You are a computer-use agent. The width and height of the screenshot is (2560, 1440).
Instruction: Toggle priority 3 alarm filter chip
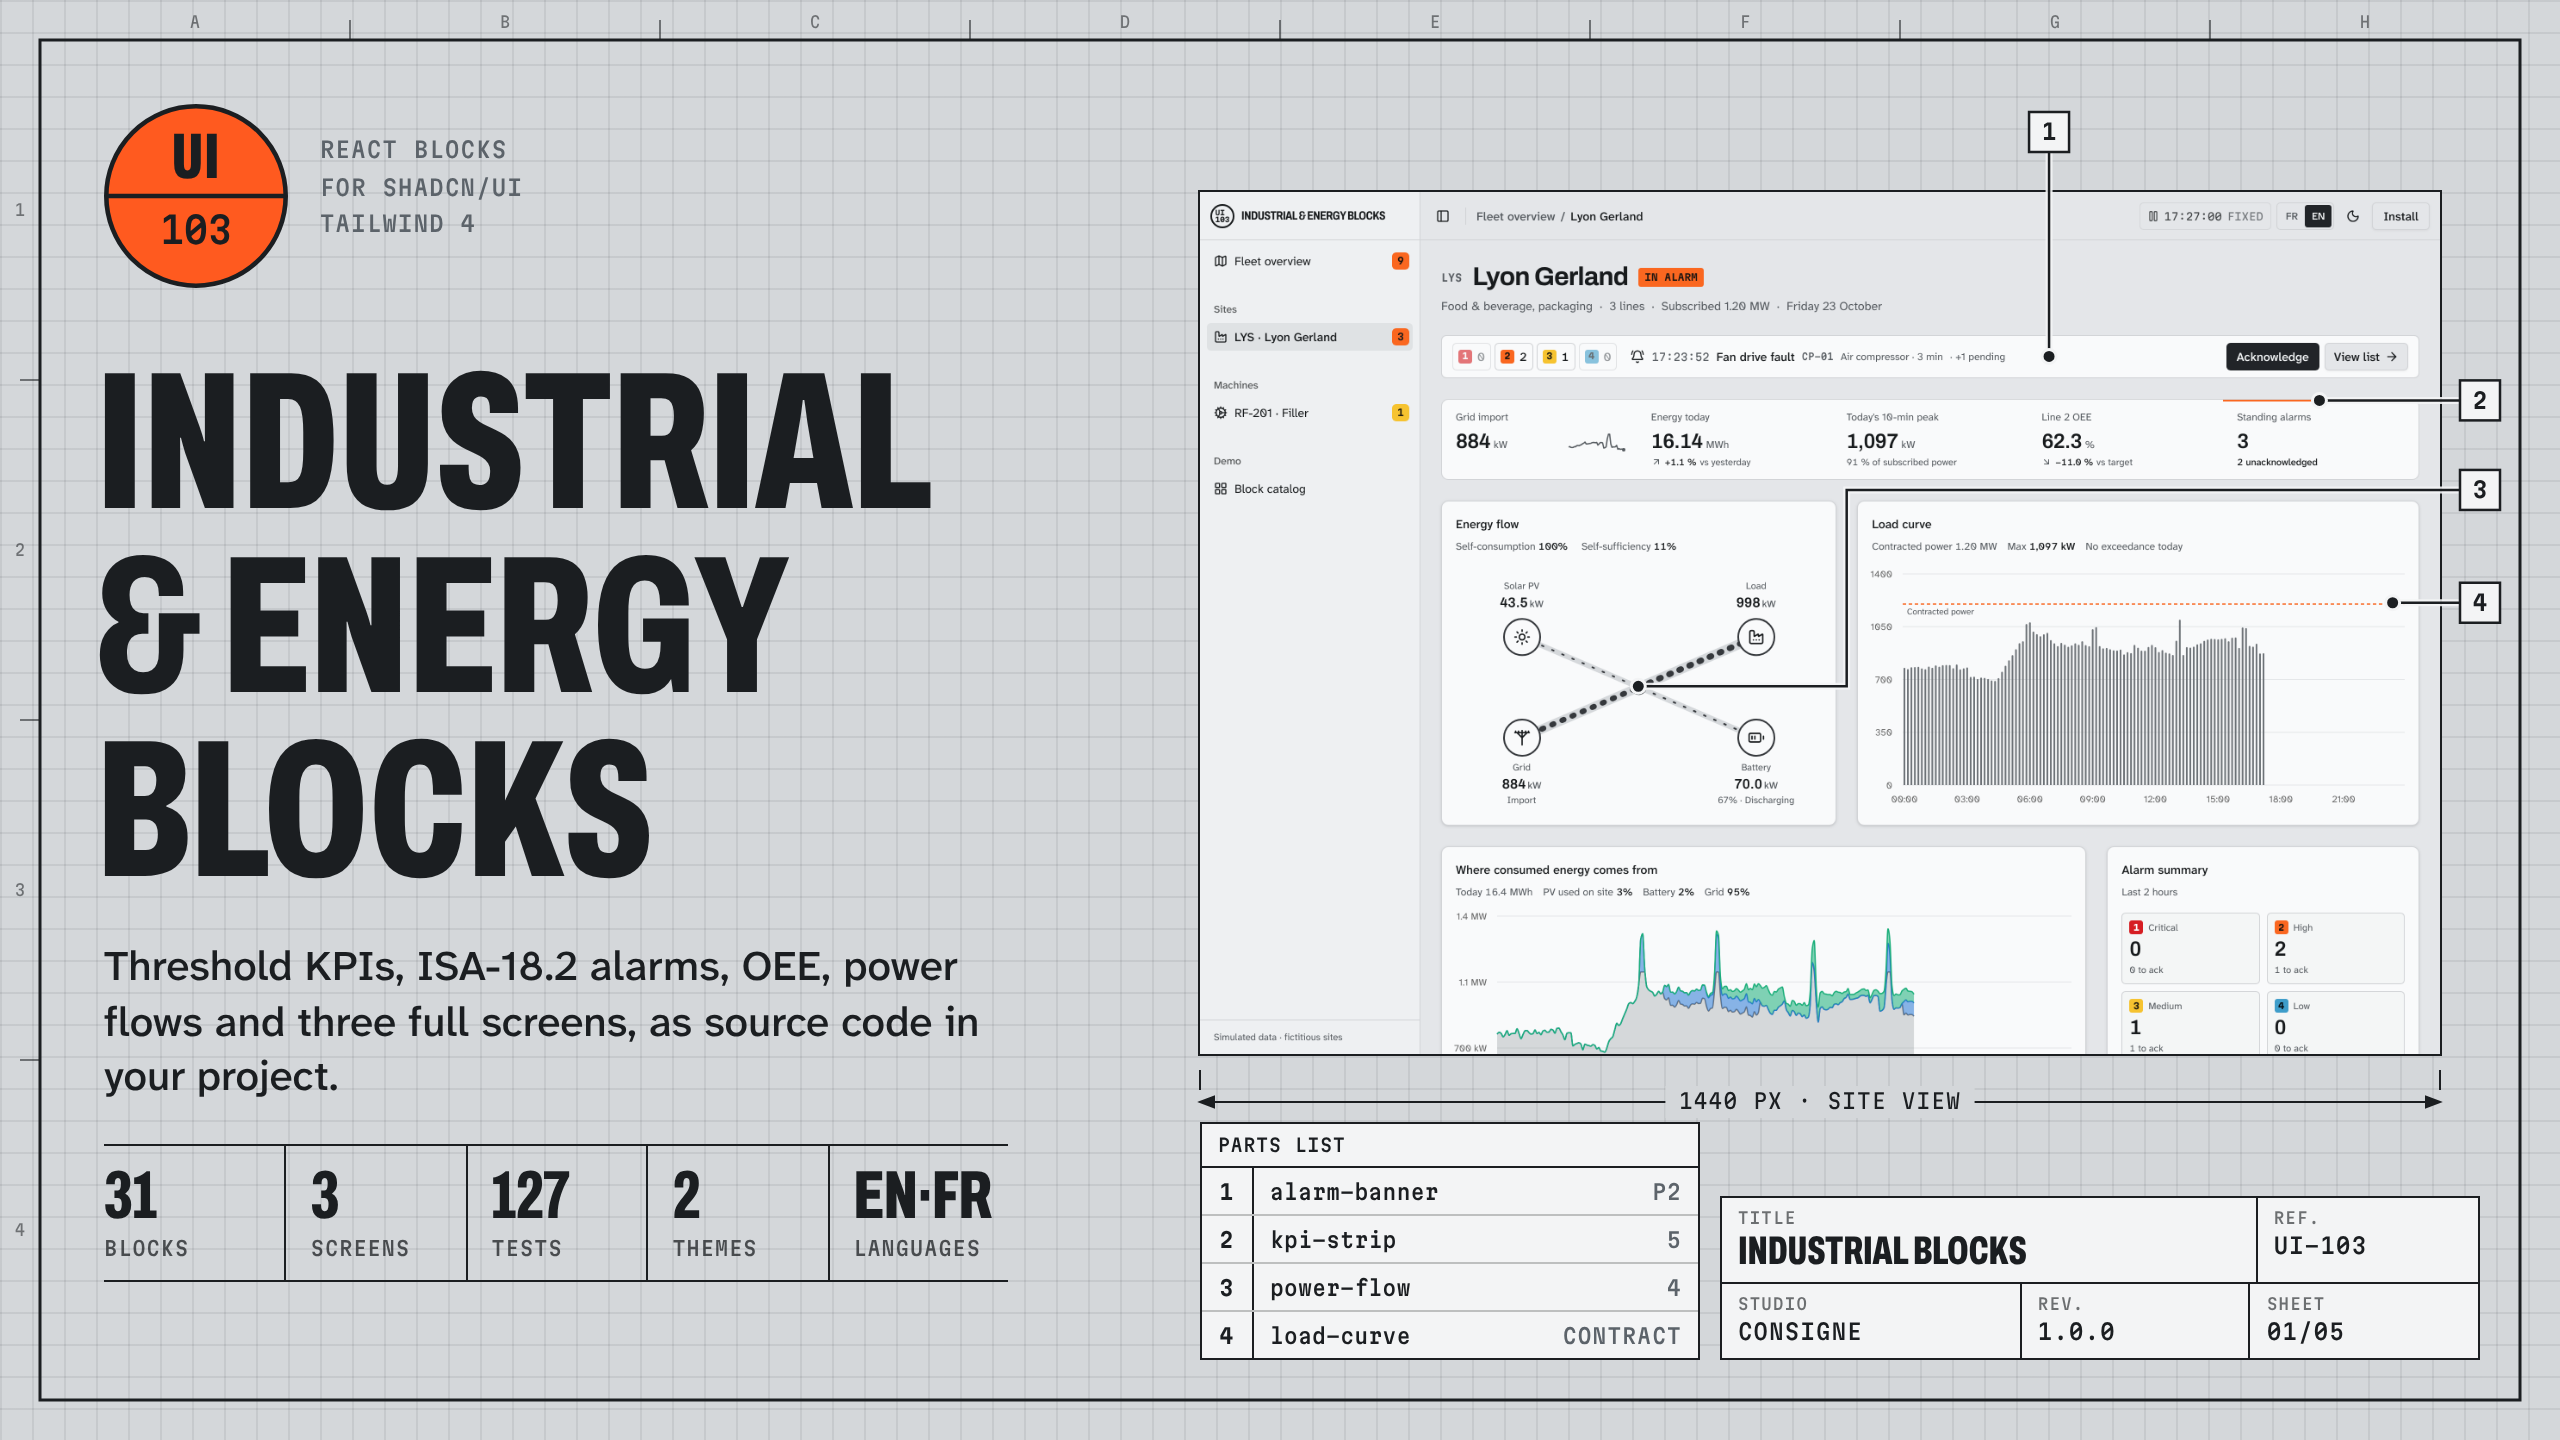[1555, 357]
